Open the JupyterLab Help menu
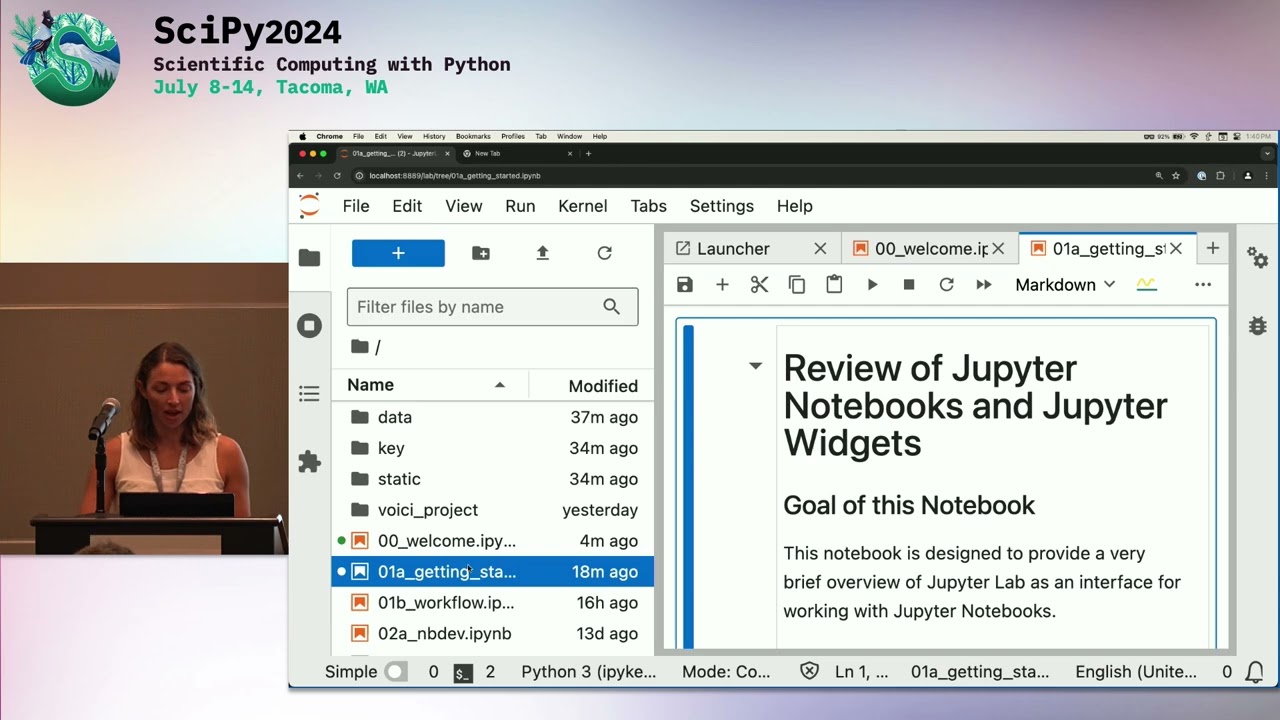 pos(795,206)
